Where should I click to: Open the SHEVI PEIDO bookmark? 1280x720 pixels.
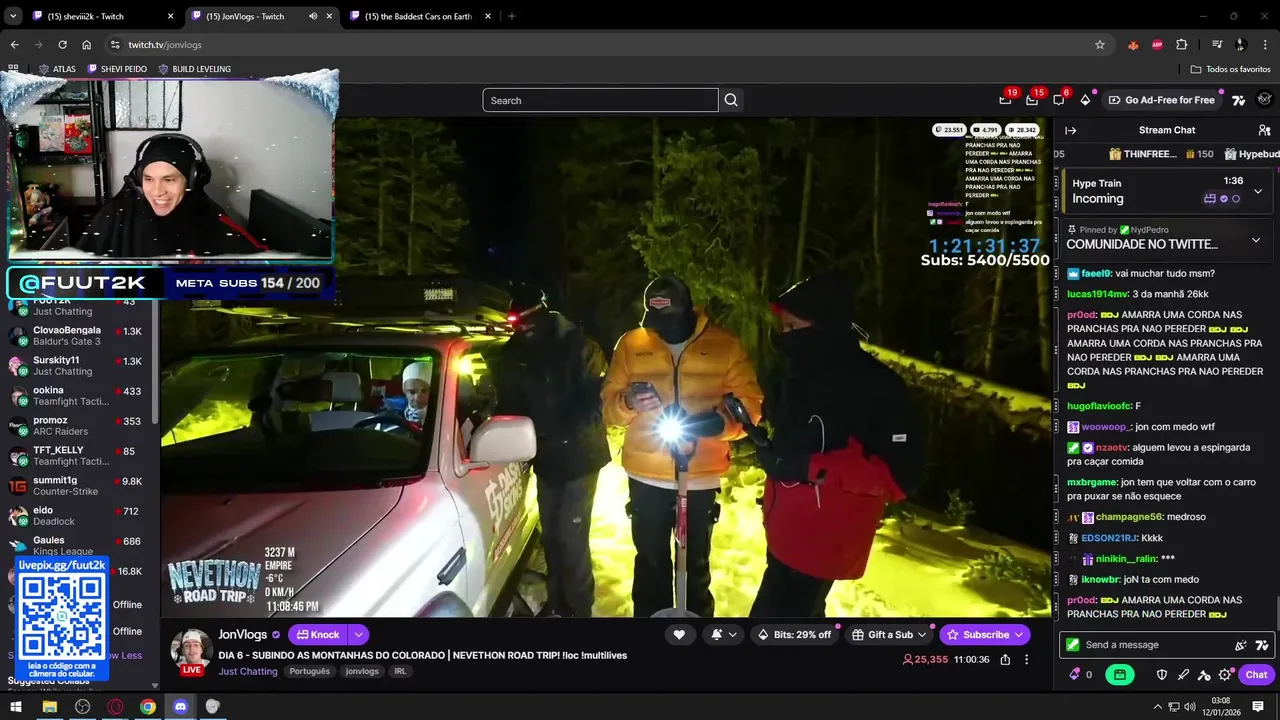117,69
